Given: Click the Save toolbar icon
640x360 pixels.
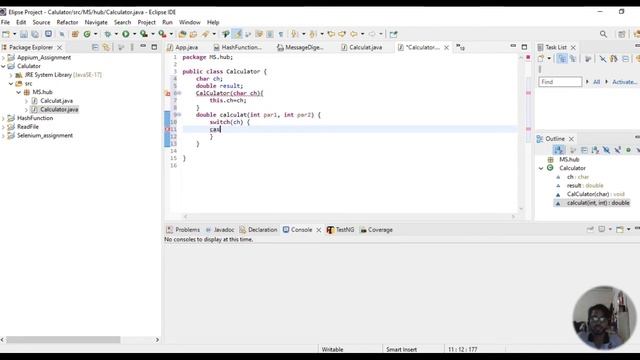Looking at the screenshot, I should point(24,34).
